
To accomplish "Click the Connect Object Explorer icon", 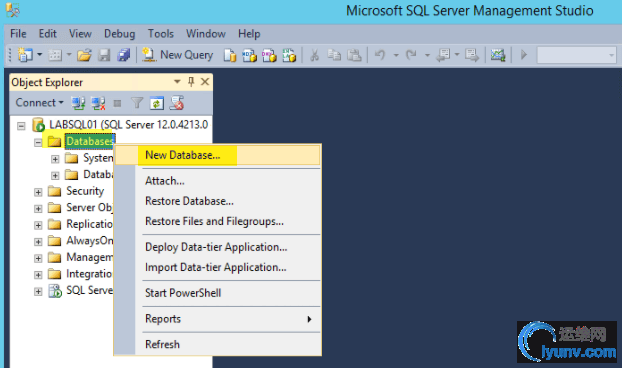I will click(x=78, y=103).
